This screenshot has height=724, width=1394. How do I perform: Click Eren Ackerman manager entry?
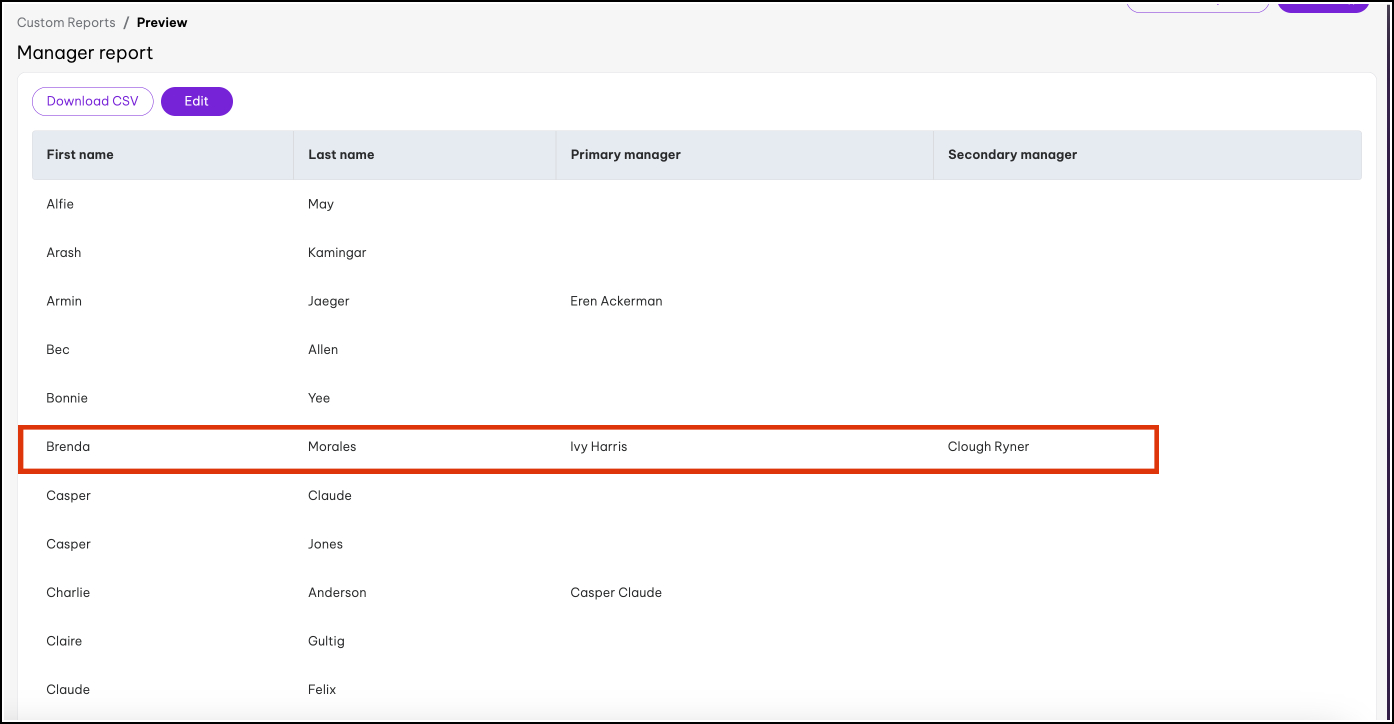tap(616, 301)
